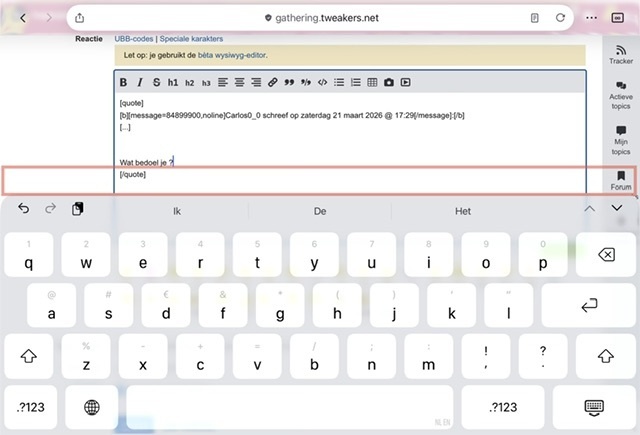Switch to symbols with right .?123 key

(x=503, y=407)
